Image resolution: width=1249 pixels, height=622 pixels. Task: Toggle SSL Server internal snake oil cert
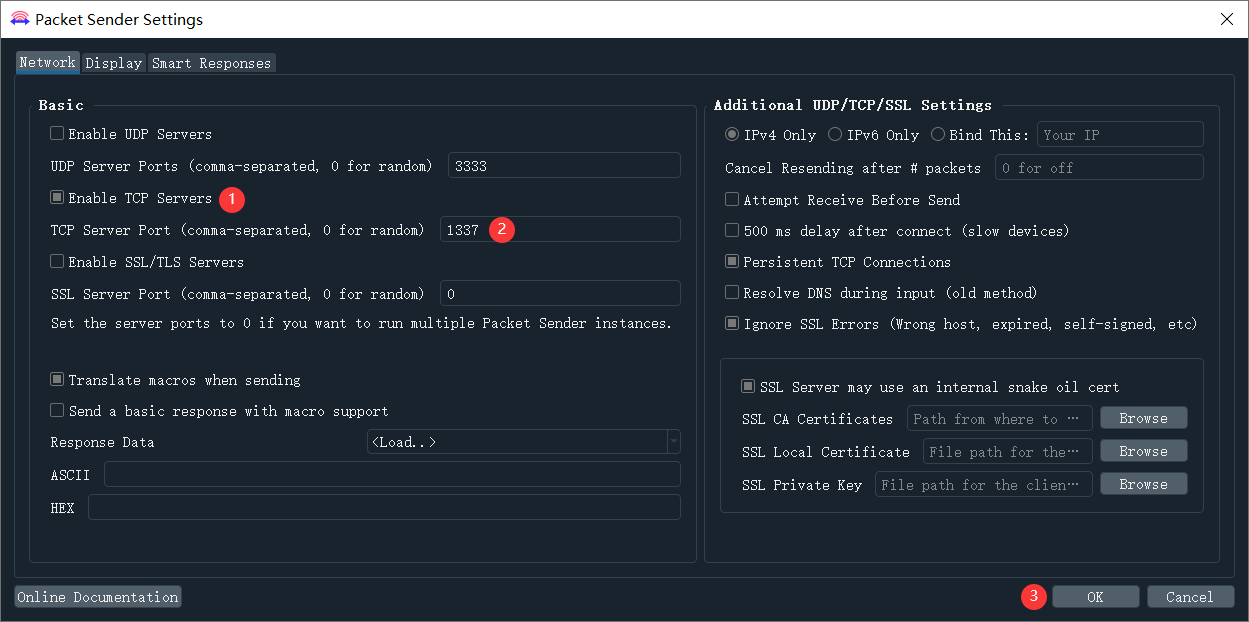click(x=748, y=387)
